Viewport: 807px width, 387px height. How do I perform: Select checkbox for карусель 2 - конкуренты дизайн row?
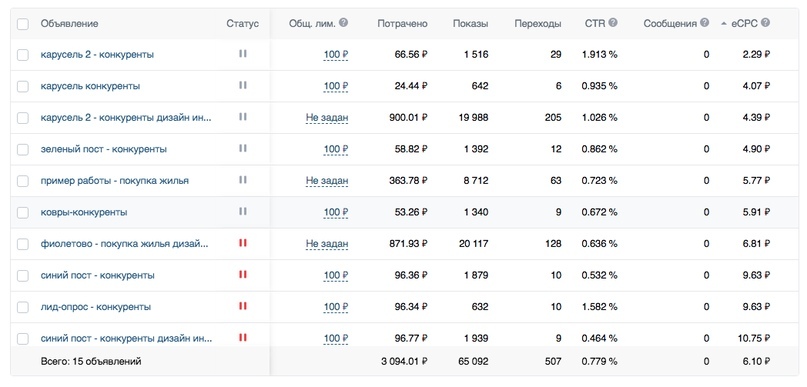point(23,118)
